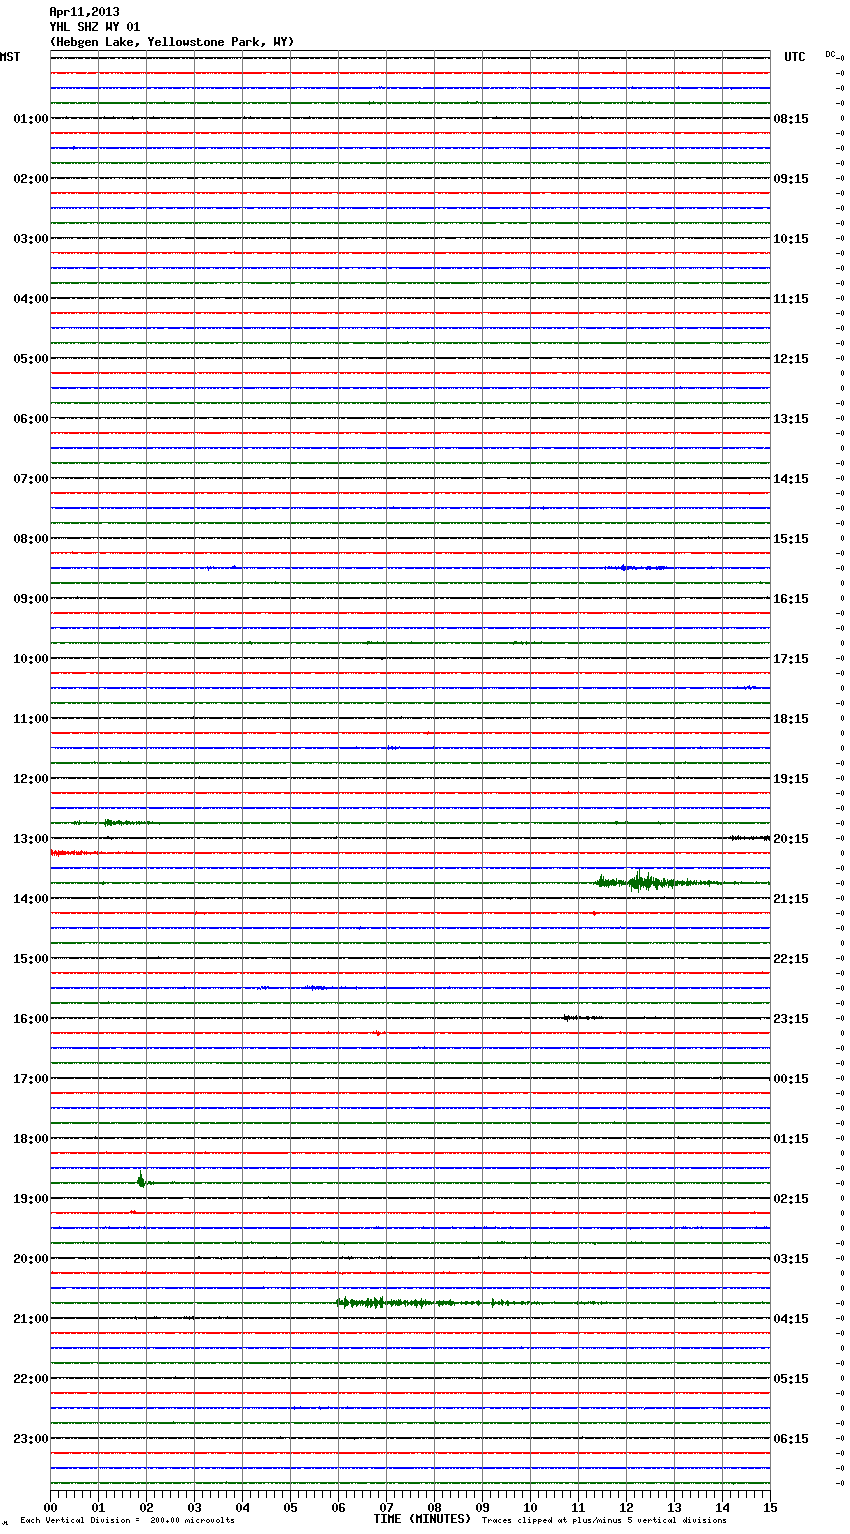
Task: Click the "17:15" UTC time label
Action: (x=791, y=659)
